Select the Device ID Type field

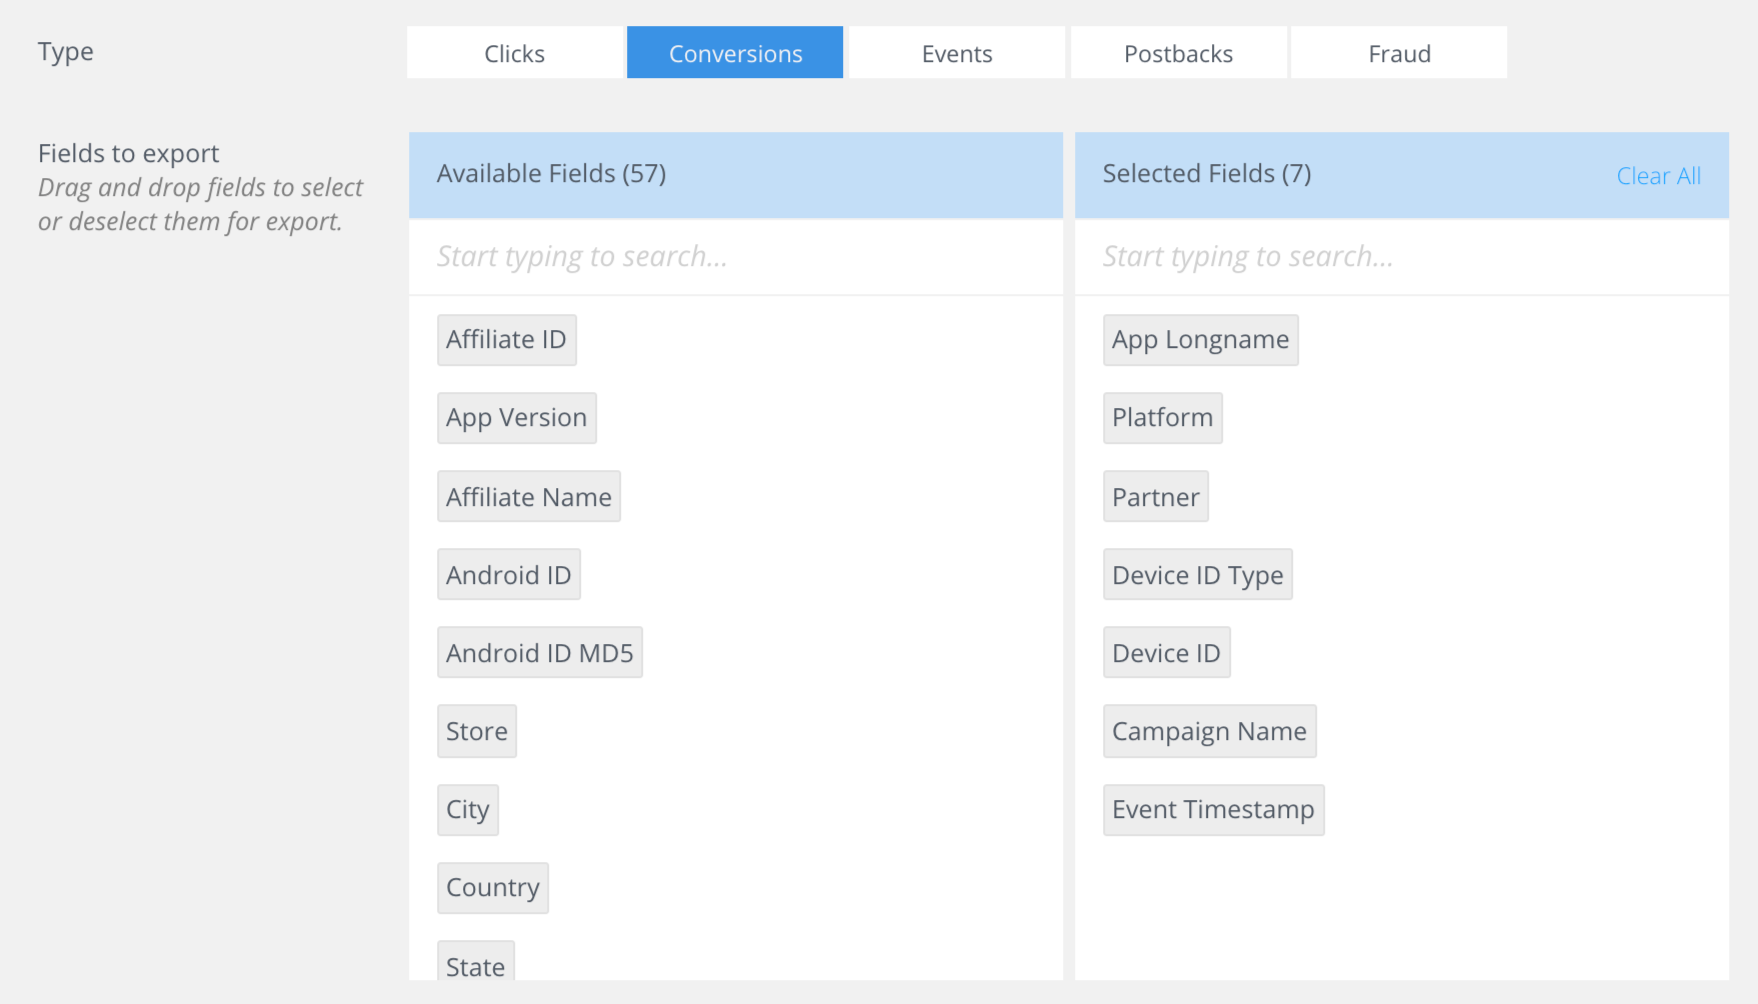(x=1197, y=574)
